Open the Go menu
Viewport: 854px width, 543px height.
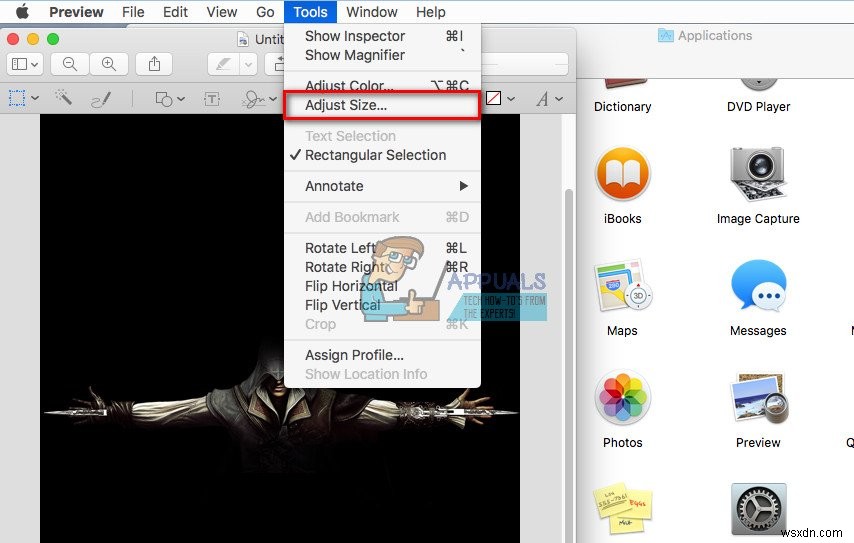(x=265, y=11)
